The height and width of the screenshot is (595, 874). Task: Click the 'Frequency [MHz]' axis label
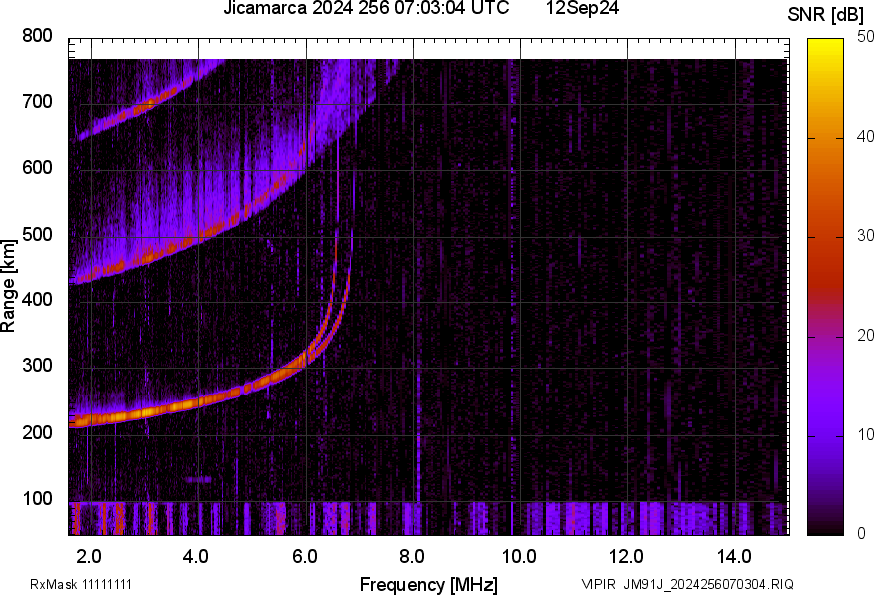[x=429, y=584]
